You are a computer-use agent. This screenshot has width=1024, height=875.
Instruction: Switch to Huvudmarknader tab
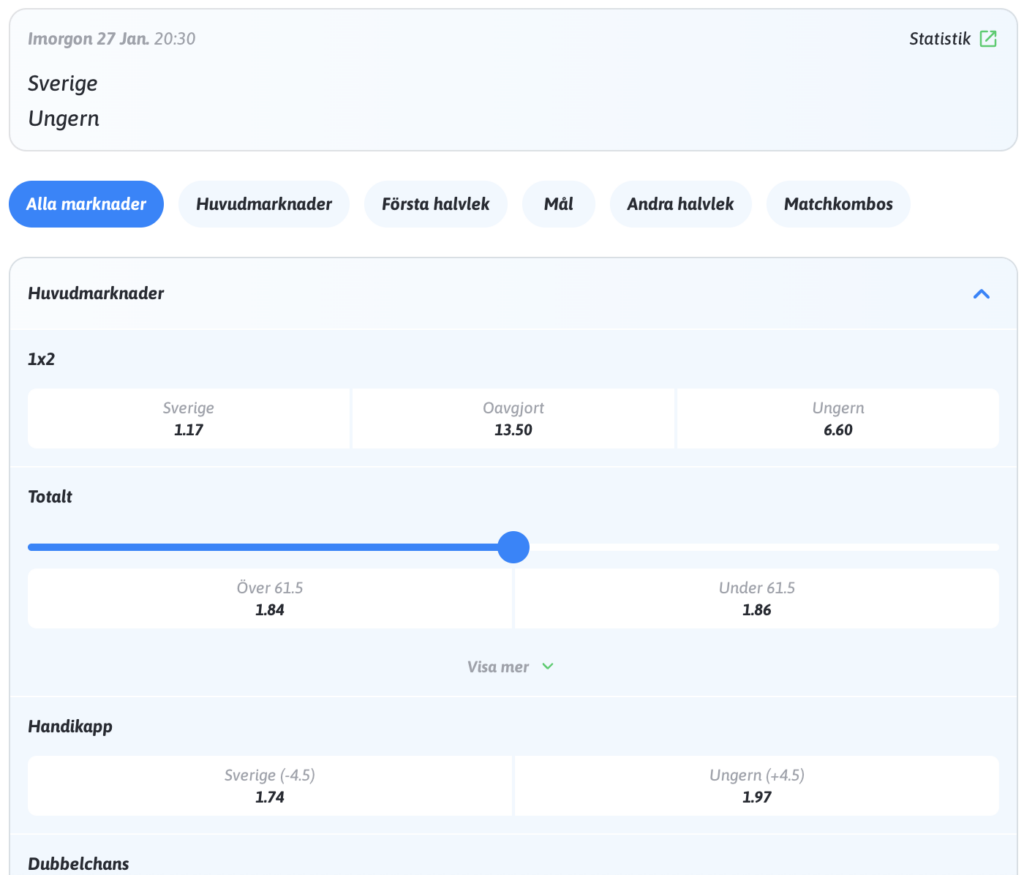pos(264,204)
